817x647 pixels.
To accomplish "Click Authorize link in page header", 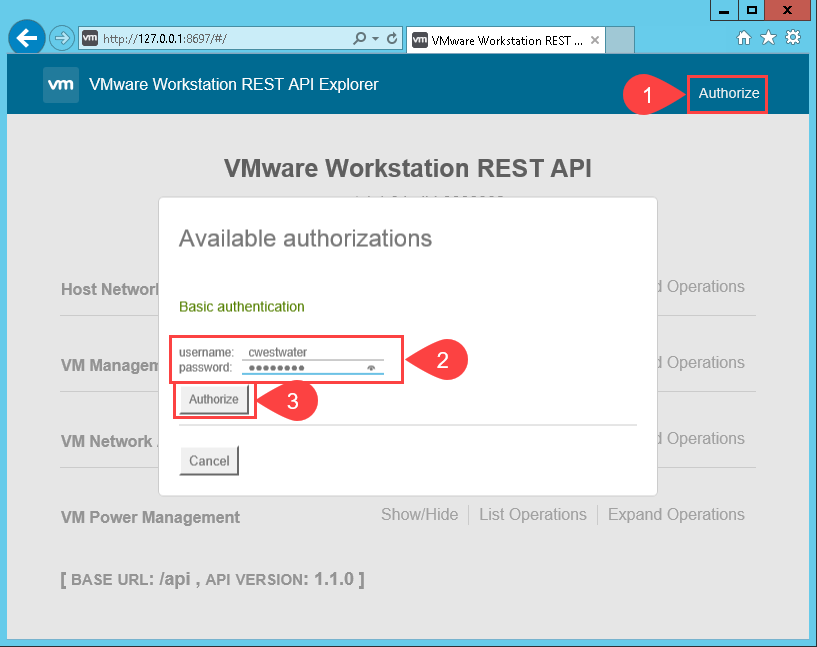I will click(x=728, y=93).
